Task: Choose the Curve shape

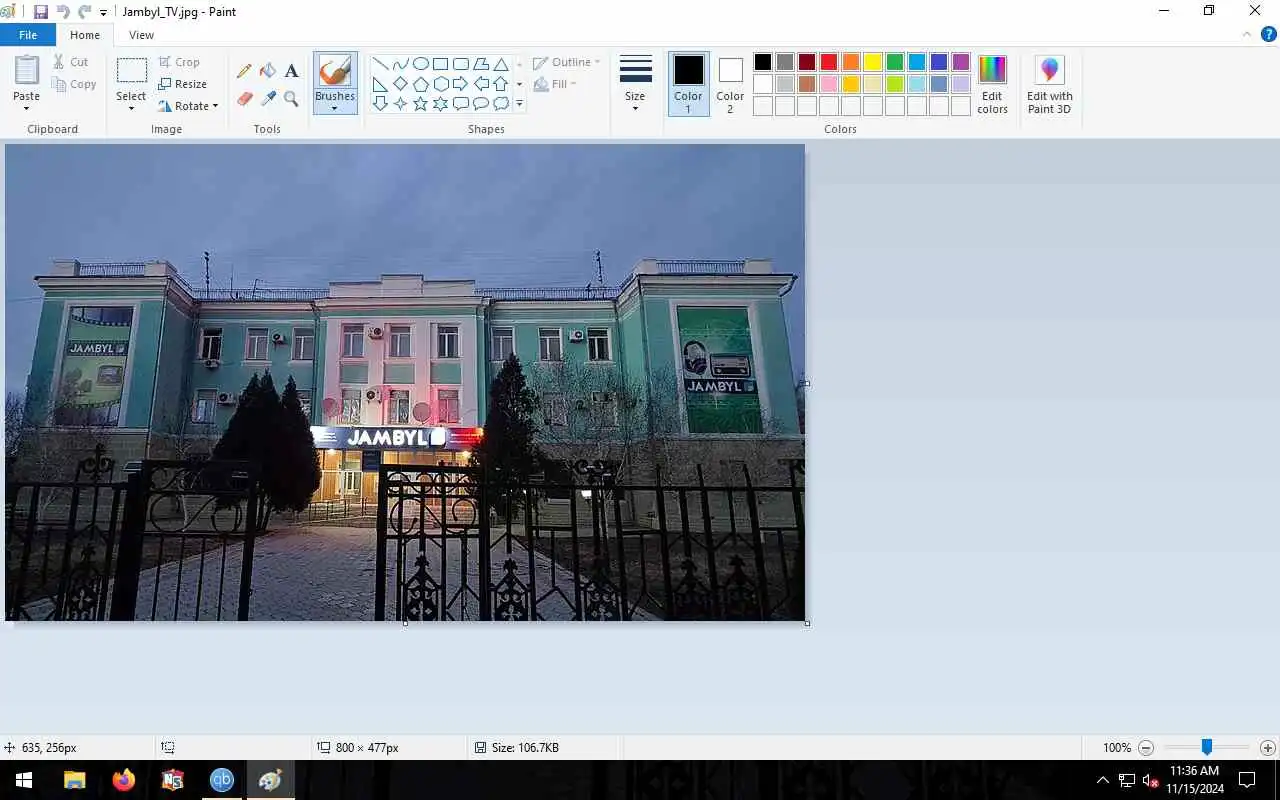Action: 401,64
